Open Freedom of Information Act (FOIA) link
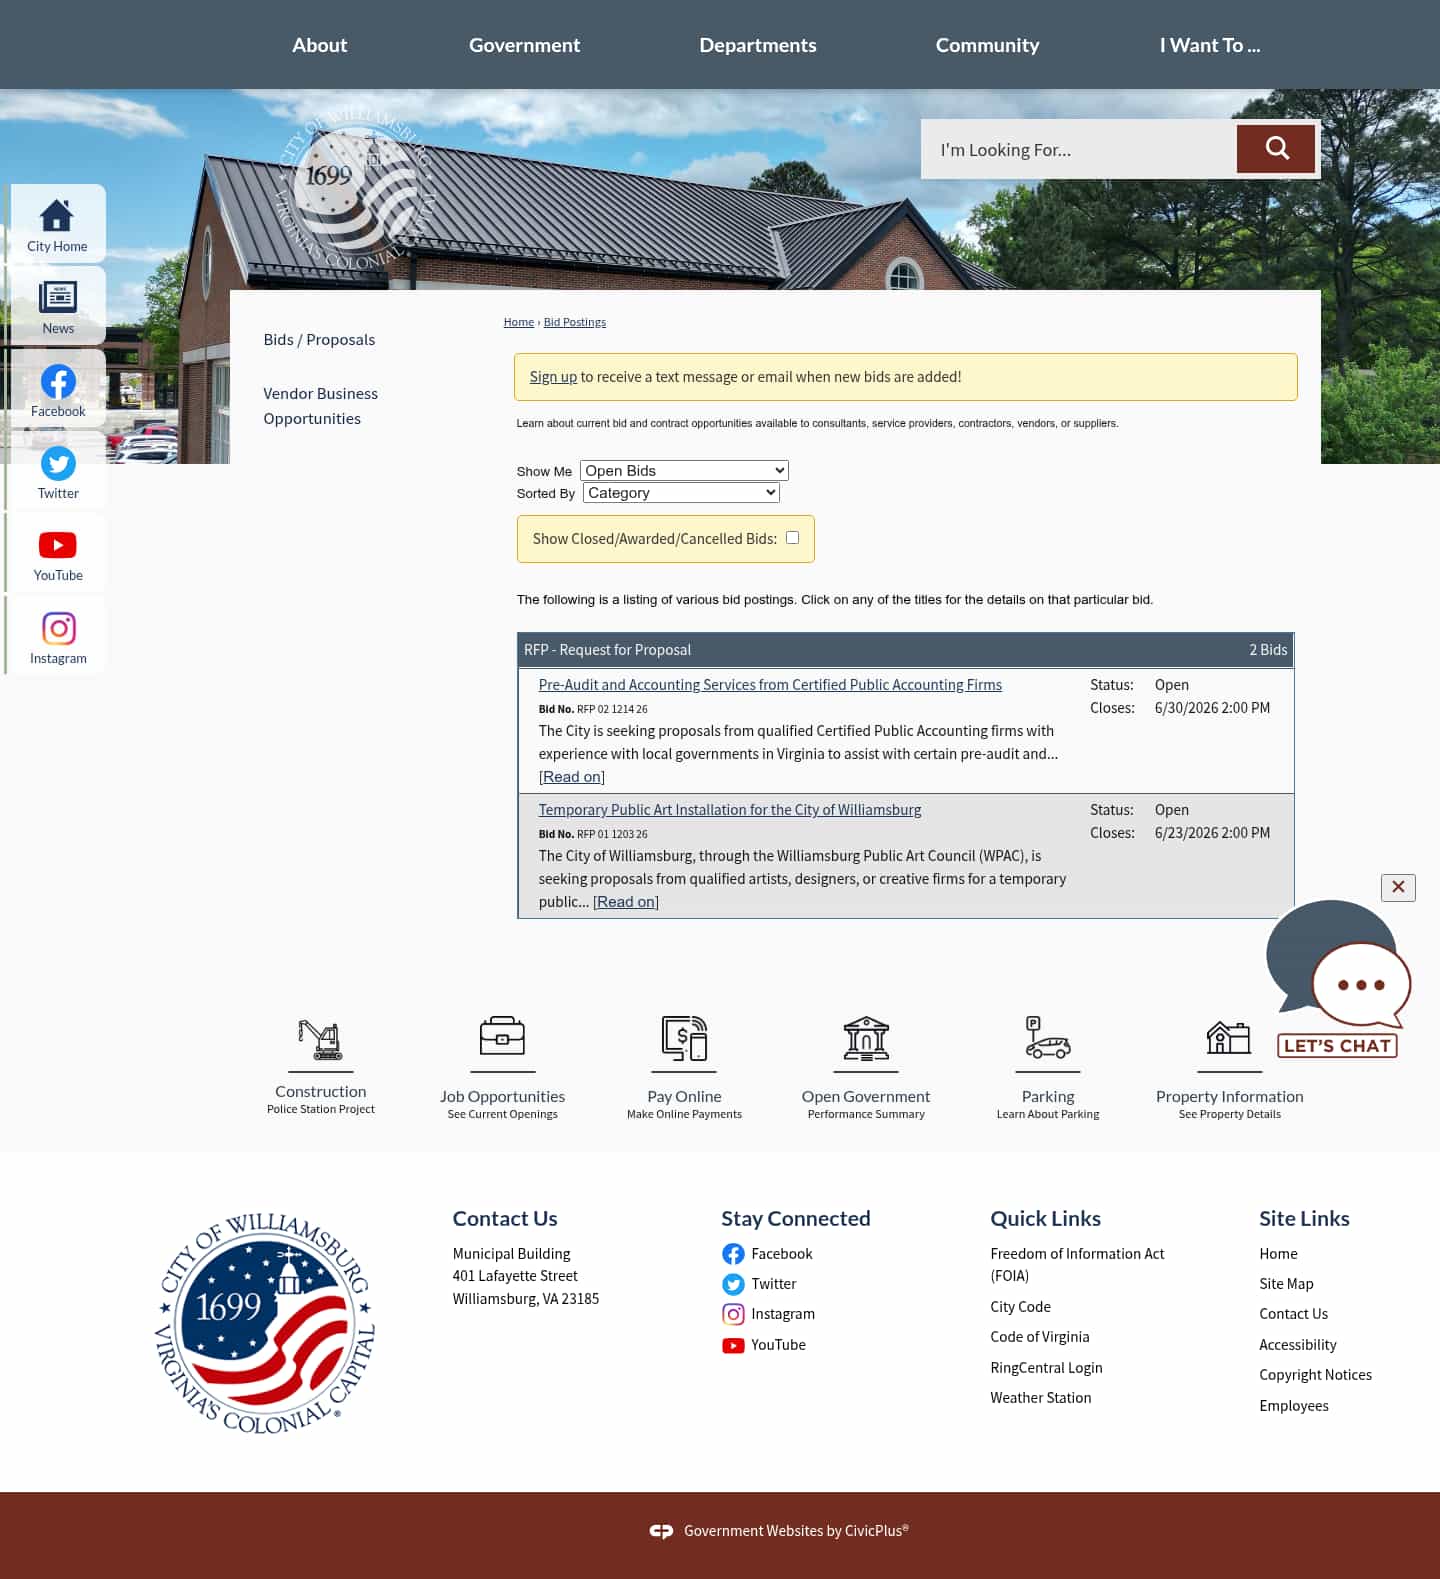 click(x=1077, y=1265)
